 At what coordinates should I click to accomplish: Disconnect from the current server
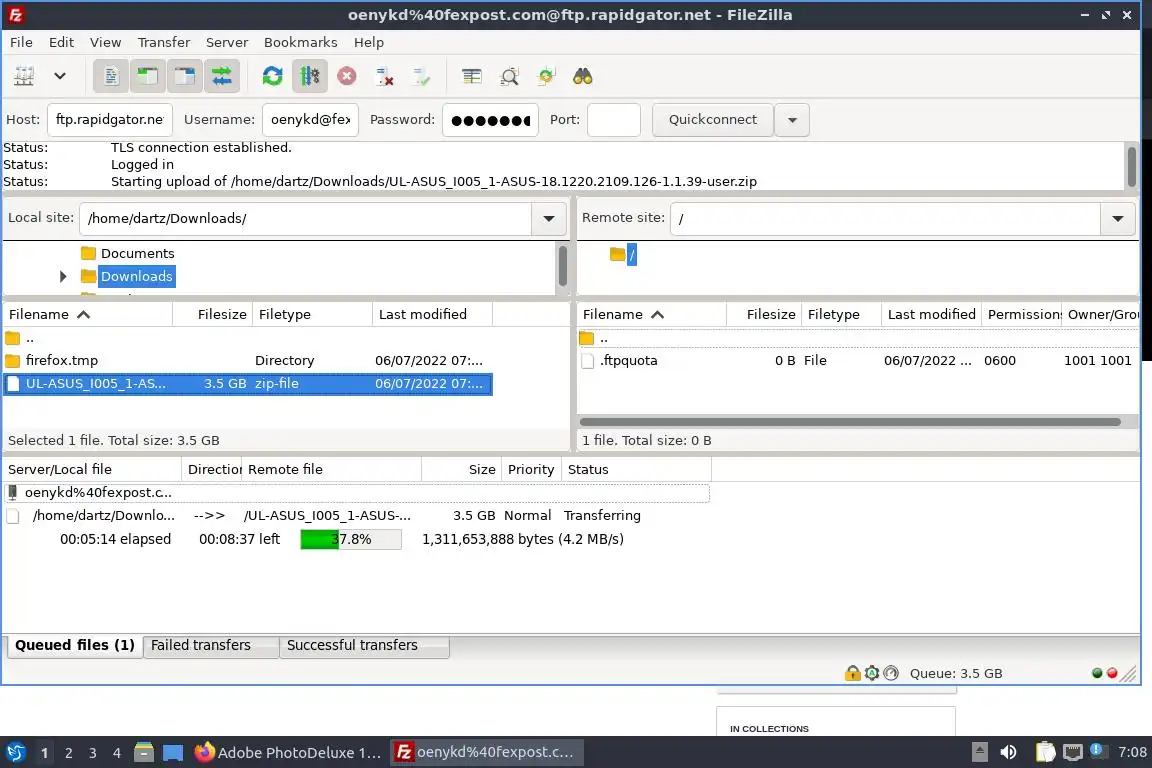384,76
